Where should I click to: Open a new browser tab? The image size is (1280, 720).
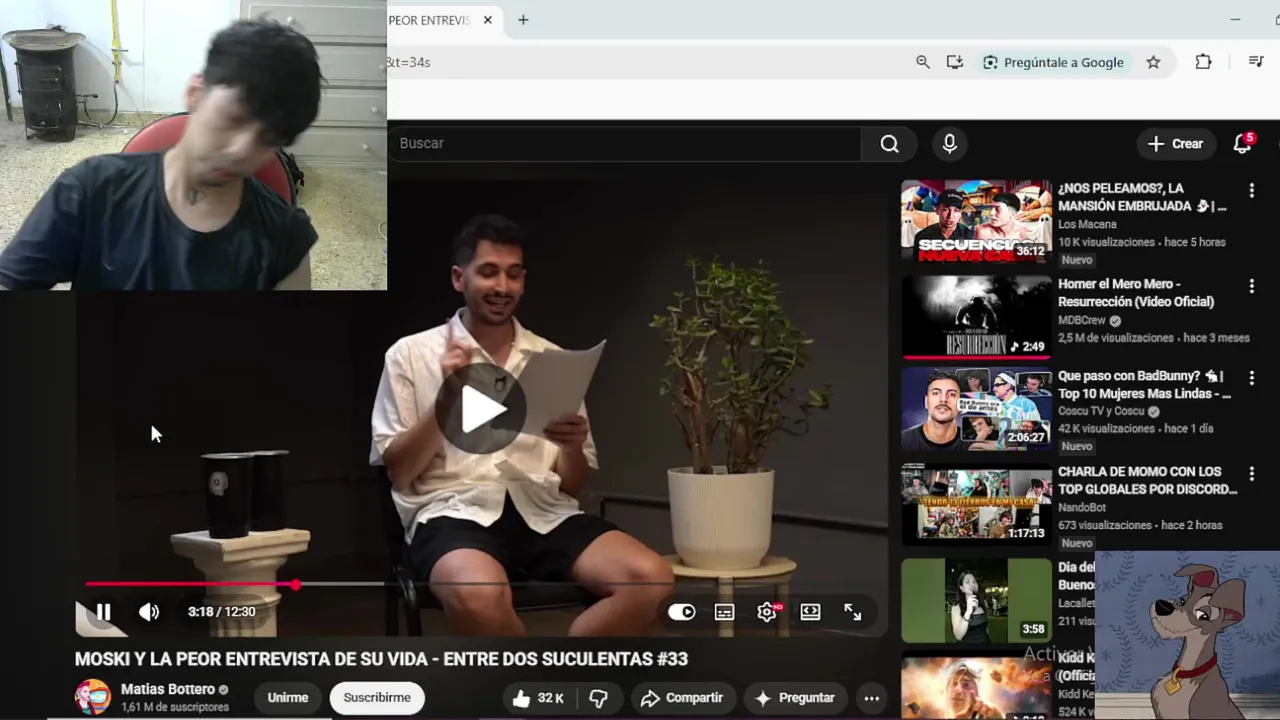523,20
